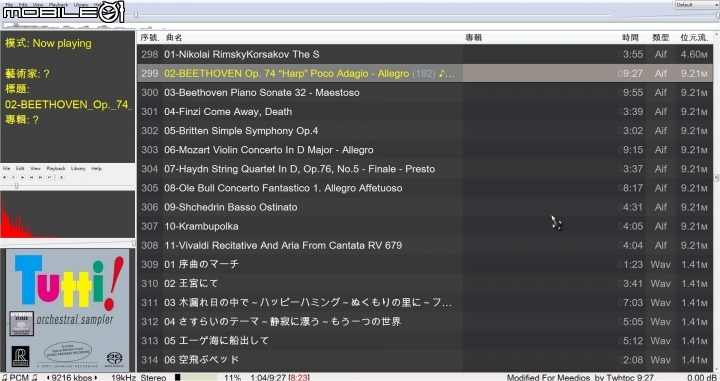Open the Help menu in the left panel
The height and width of the screenshot is (381, 720).
[x=96, y=168]
